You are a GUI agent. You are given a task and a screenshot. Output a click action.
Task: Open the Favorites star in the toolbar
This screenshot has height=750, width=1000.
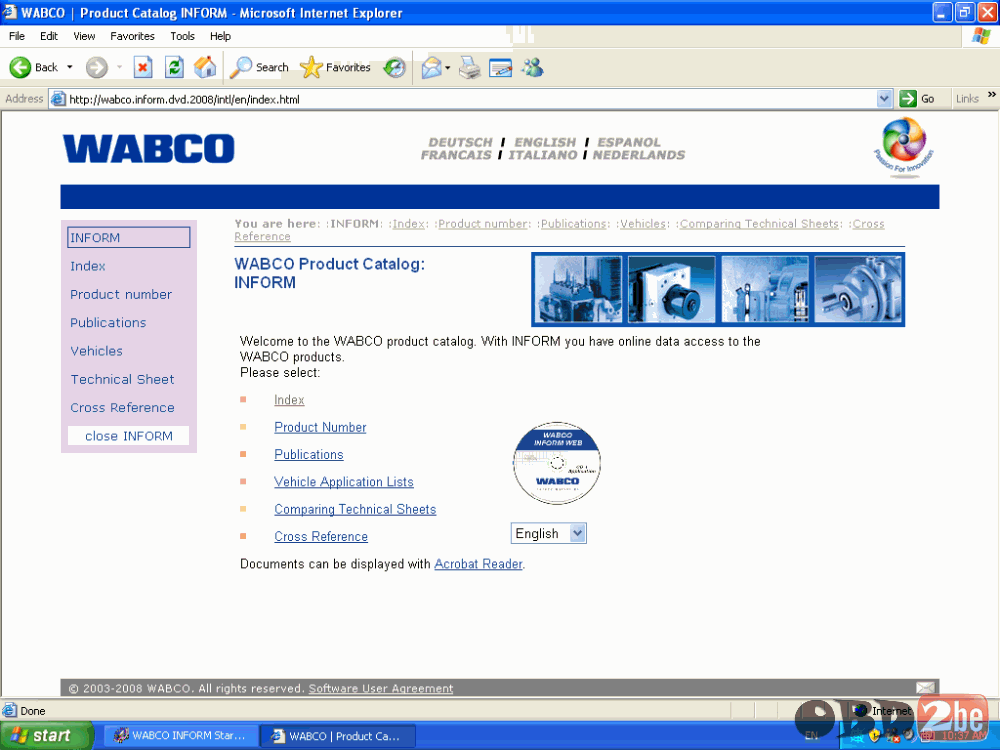pyautogui.click(x=335, y=67)
